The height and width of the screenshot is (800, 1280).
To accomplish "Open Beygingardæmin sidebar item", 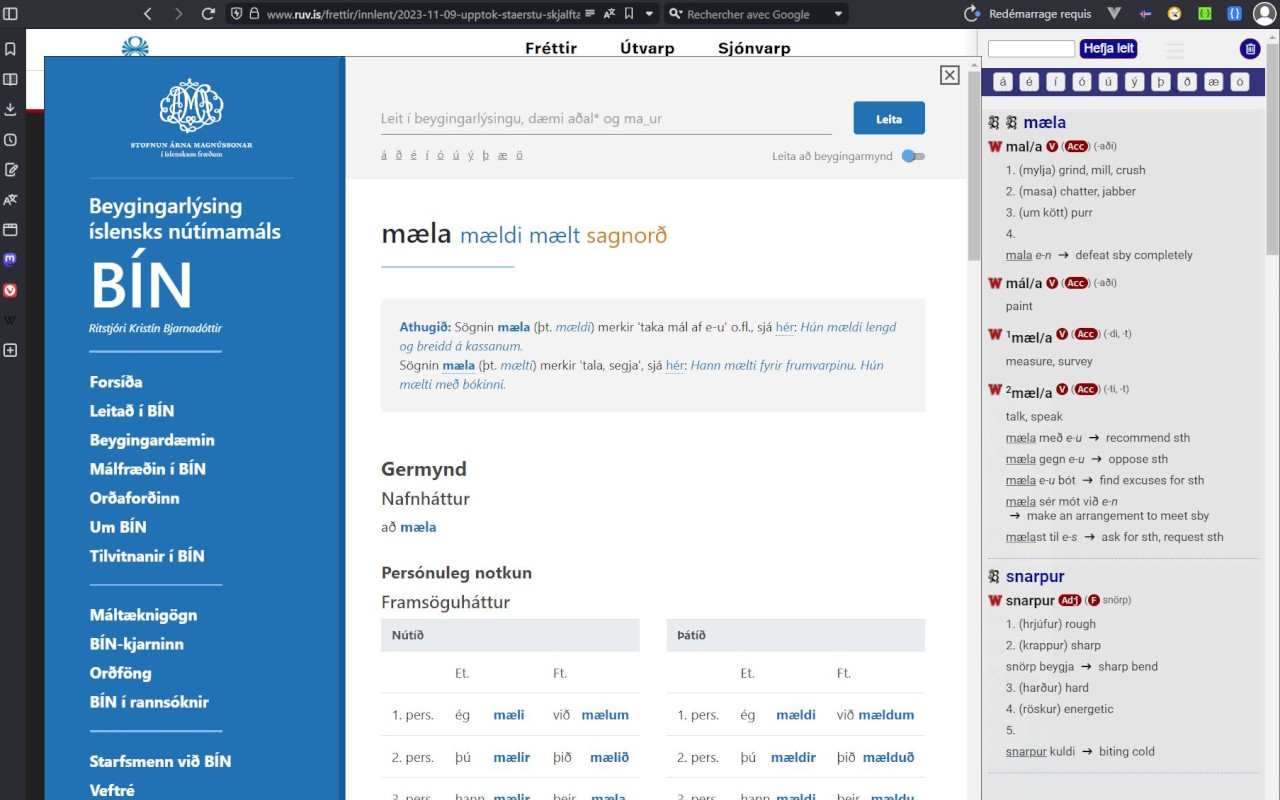I will point(152,440).
